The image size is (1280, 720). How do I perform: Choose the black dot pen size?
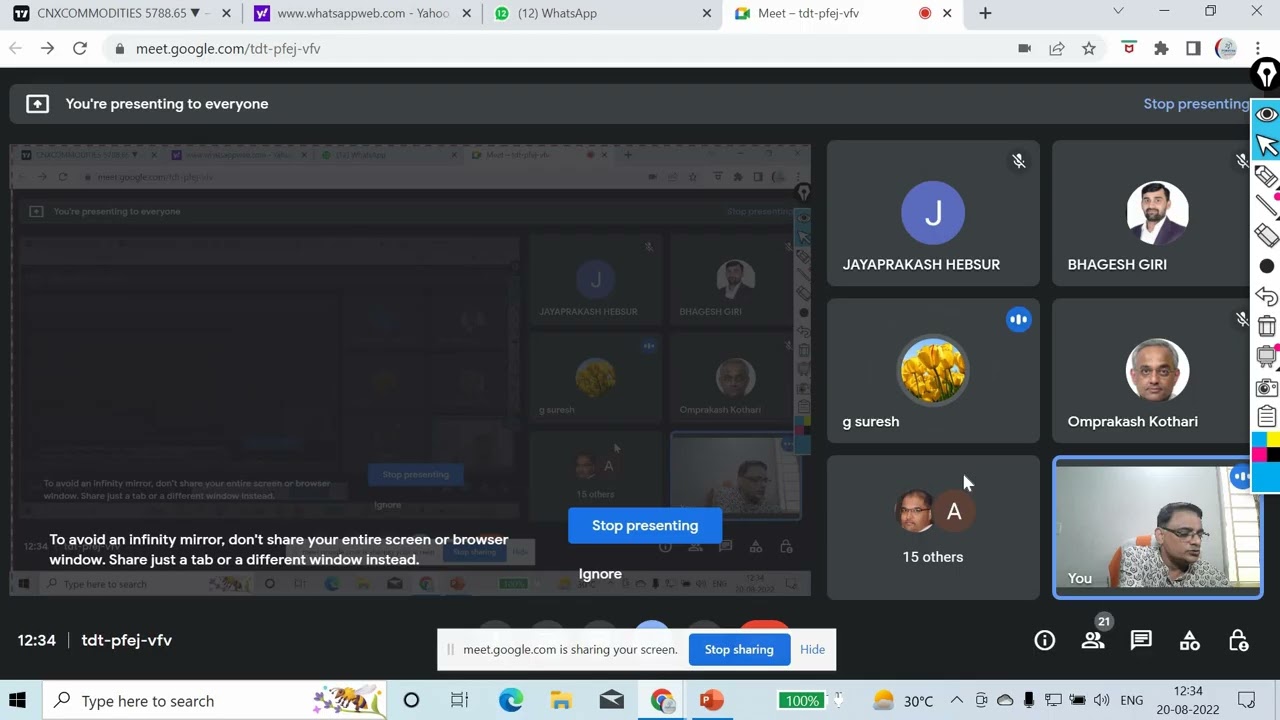point(1266,267)
